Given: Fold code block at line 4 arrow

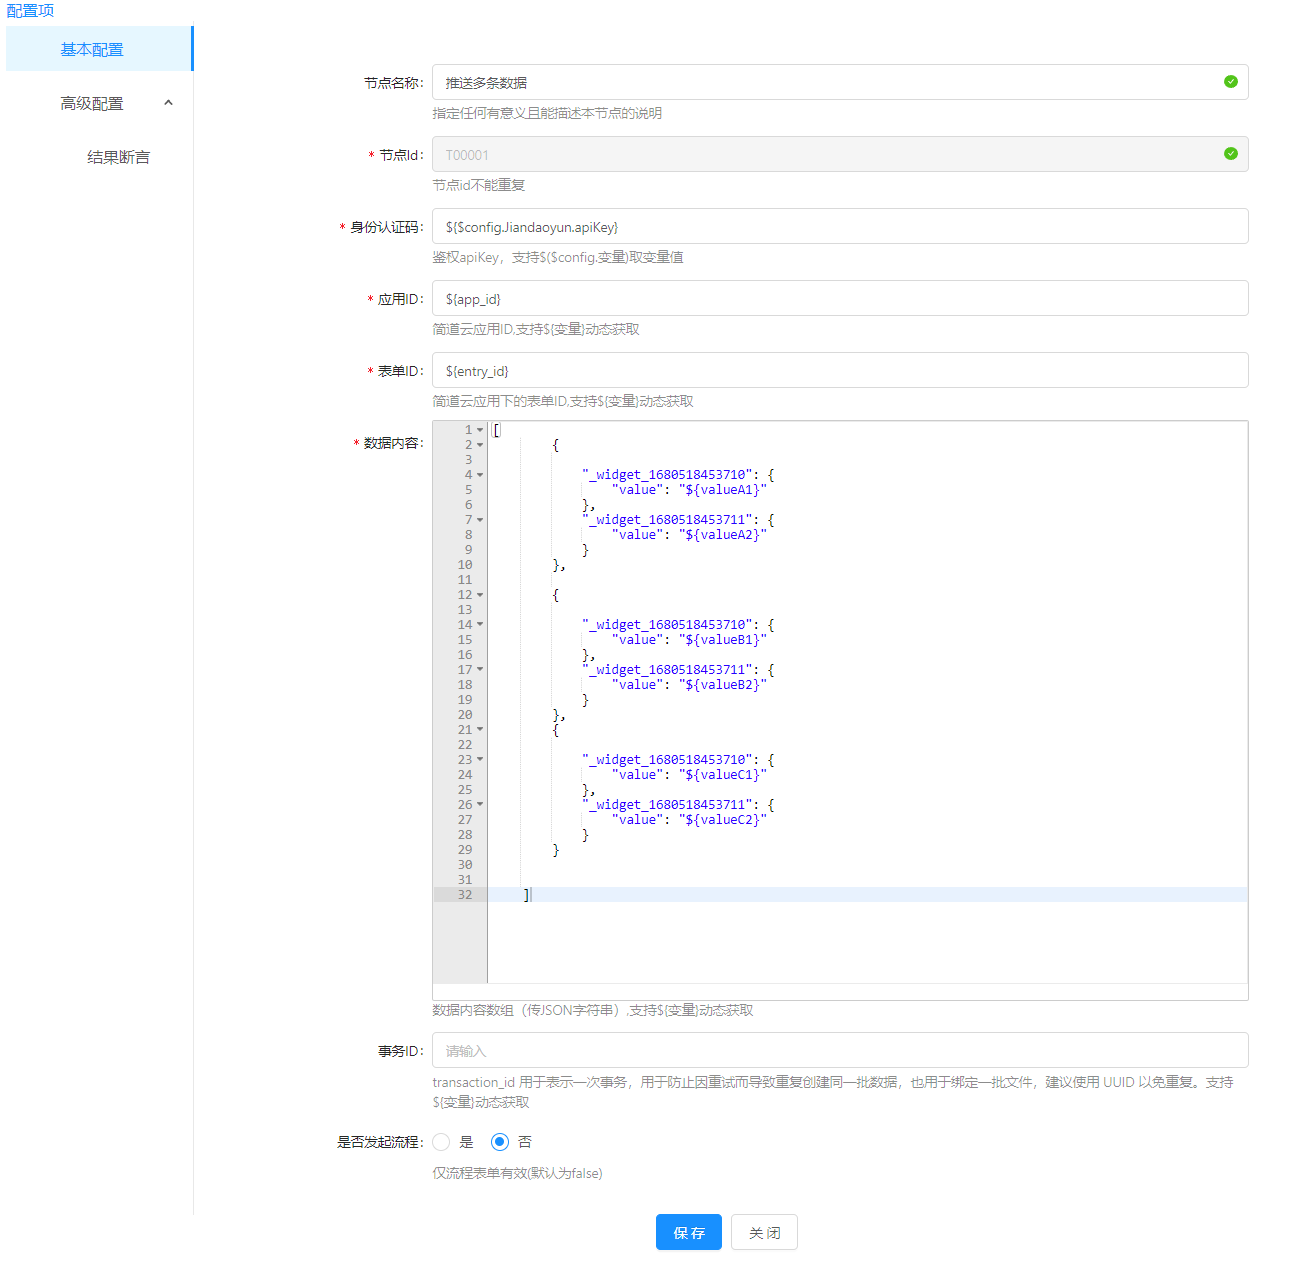Looking at the screenshot, I should click(480, 475).
